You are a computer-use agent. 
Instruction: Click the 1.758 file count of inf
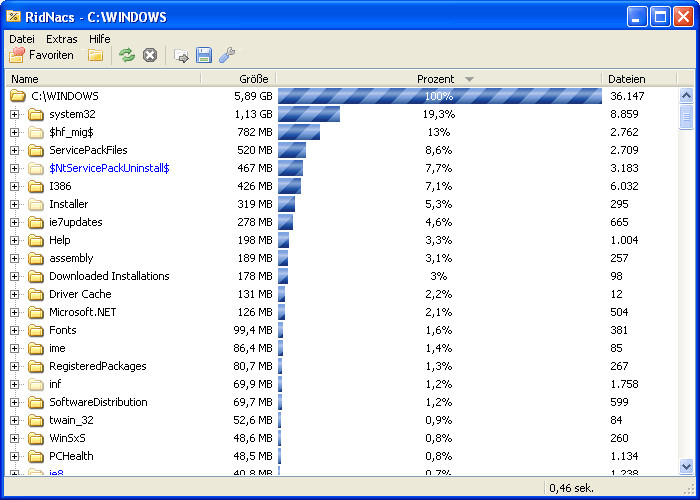[625, 384]
